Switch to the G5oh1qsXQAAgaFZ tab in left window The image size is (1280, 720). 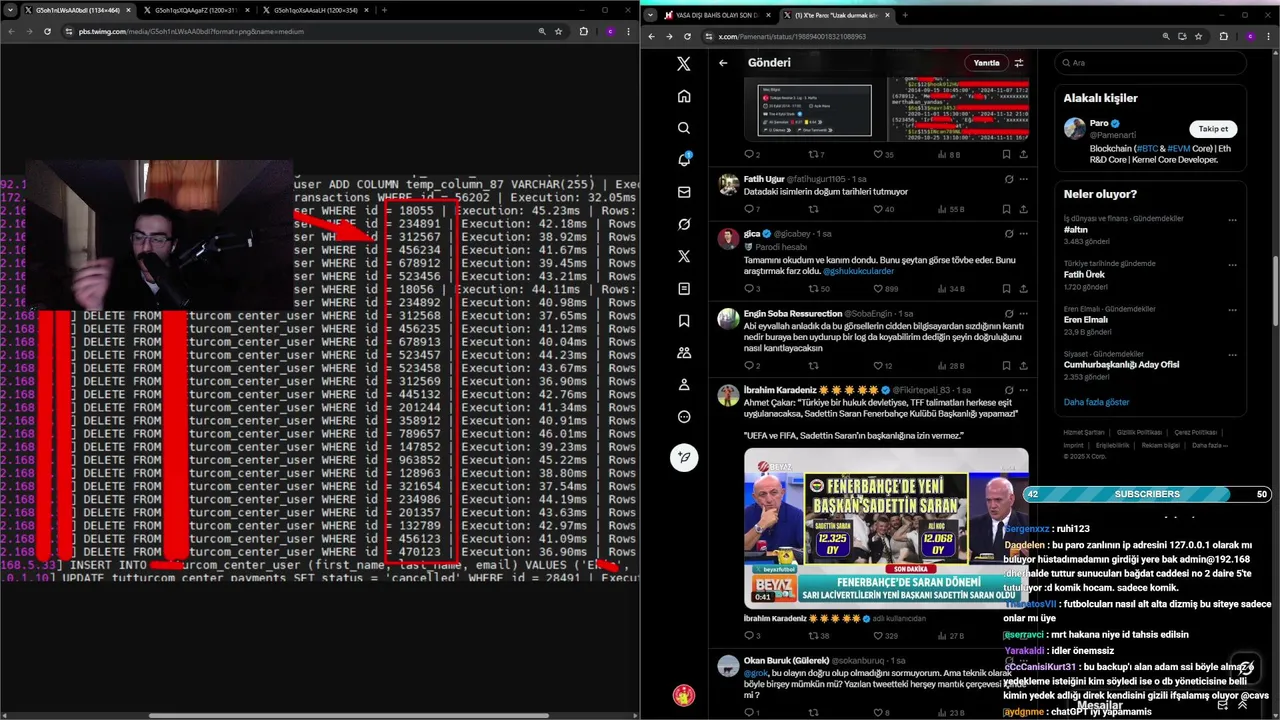pos(196,10)
